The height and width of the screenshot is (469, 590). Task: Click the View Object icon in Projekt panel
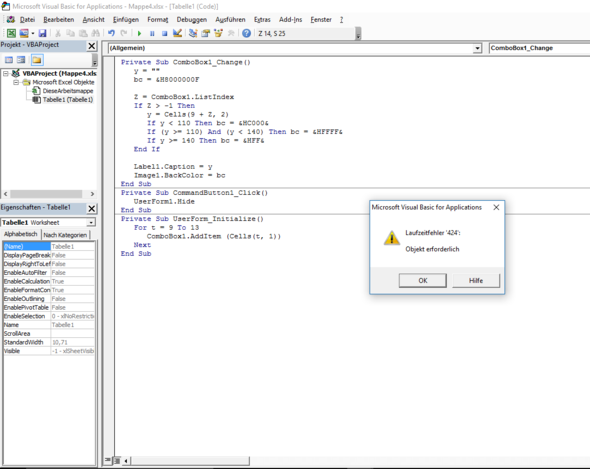click(21, 60)
